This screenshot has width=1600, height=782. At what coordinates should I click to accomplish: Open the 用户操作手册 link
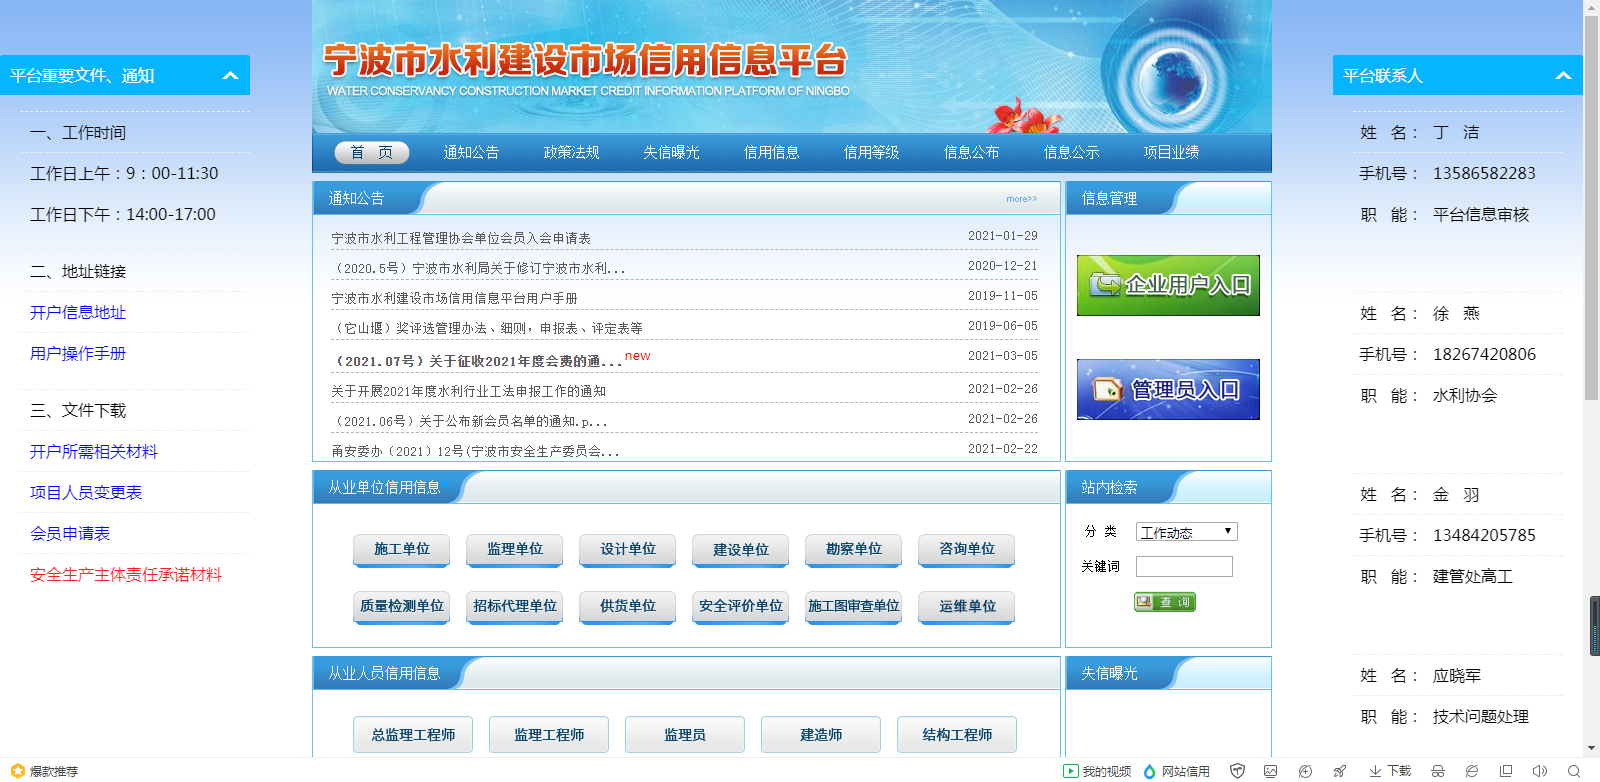[x=78, y=353]
